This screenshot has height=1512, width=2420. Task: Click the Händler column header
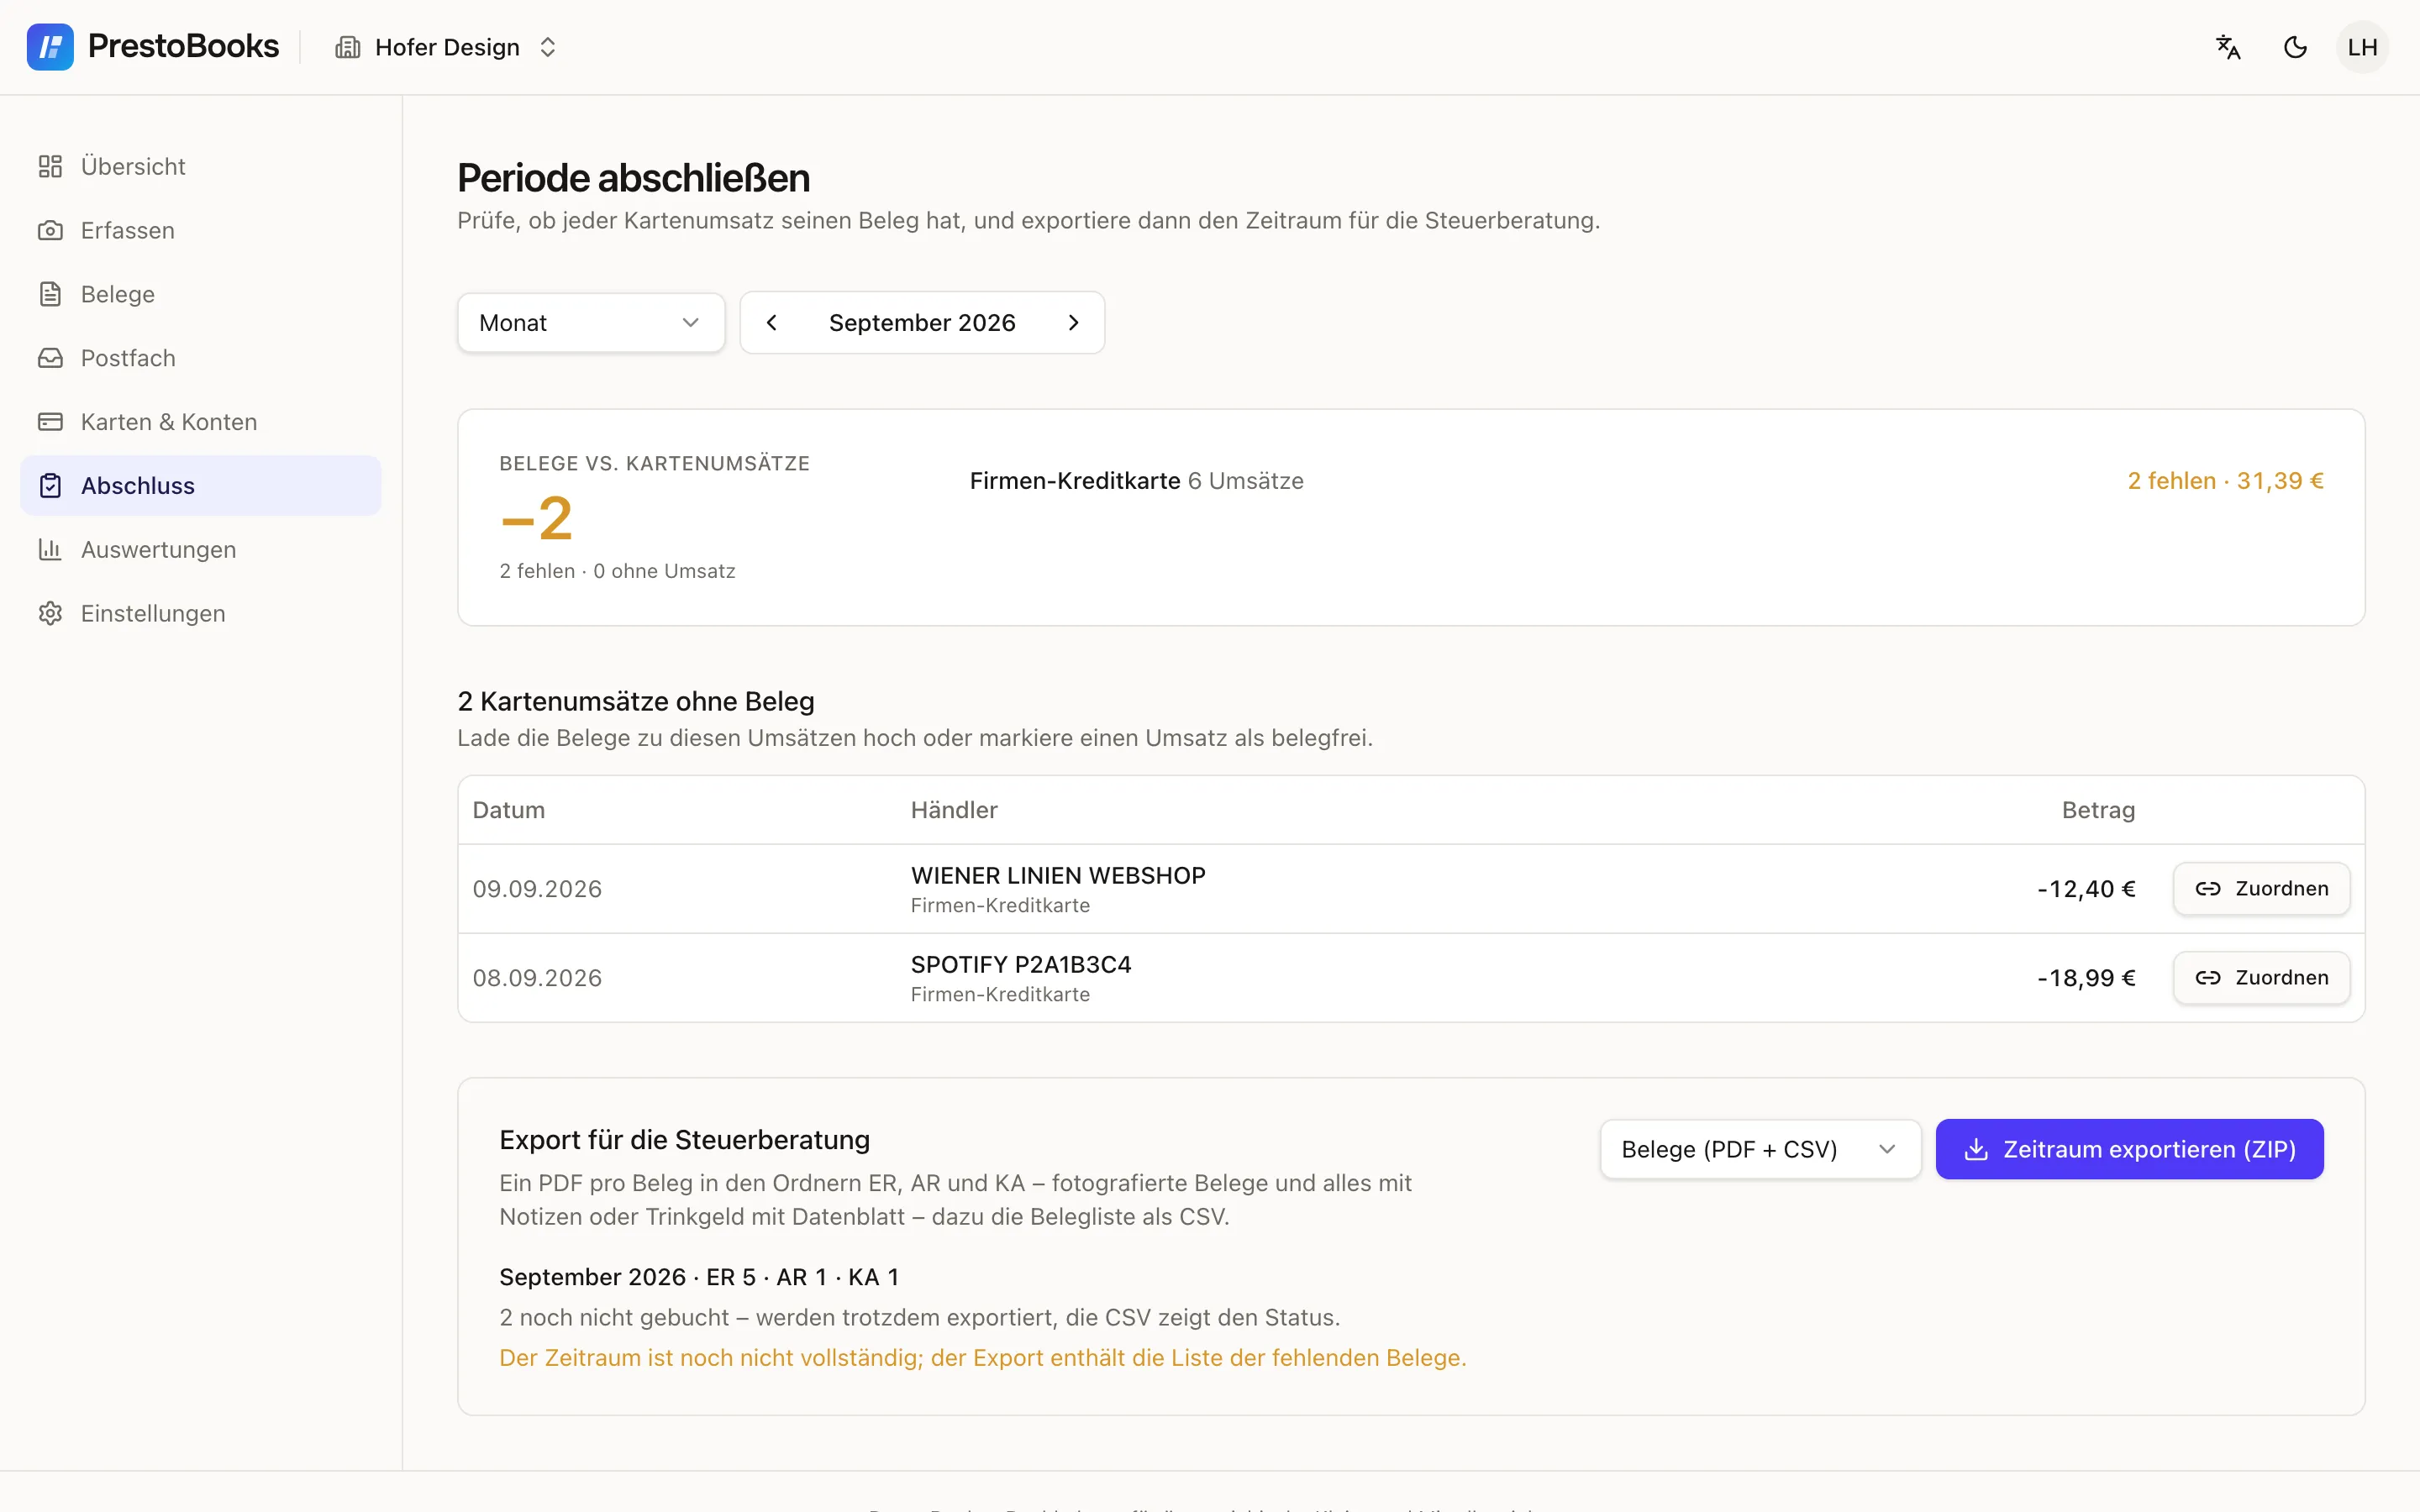tap(954, 810)
